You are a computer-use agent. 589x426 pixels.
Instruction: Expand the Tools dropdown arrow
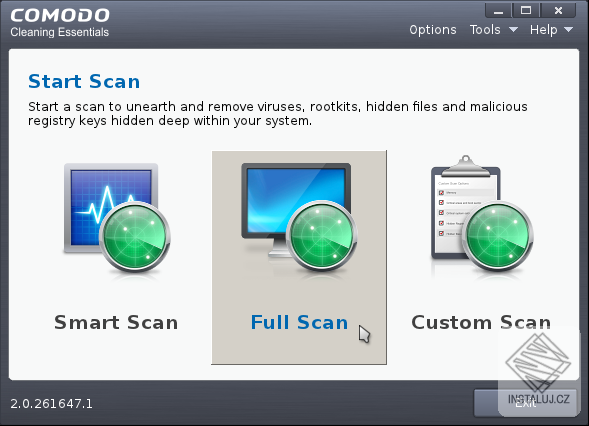(513, 29)
